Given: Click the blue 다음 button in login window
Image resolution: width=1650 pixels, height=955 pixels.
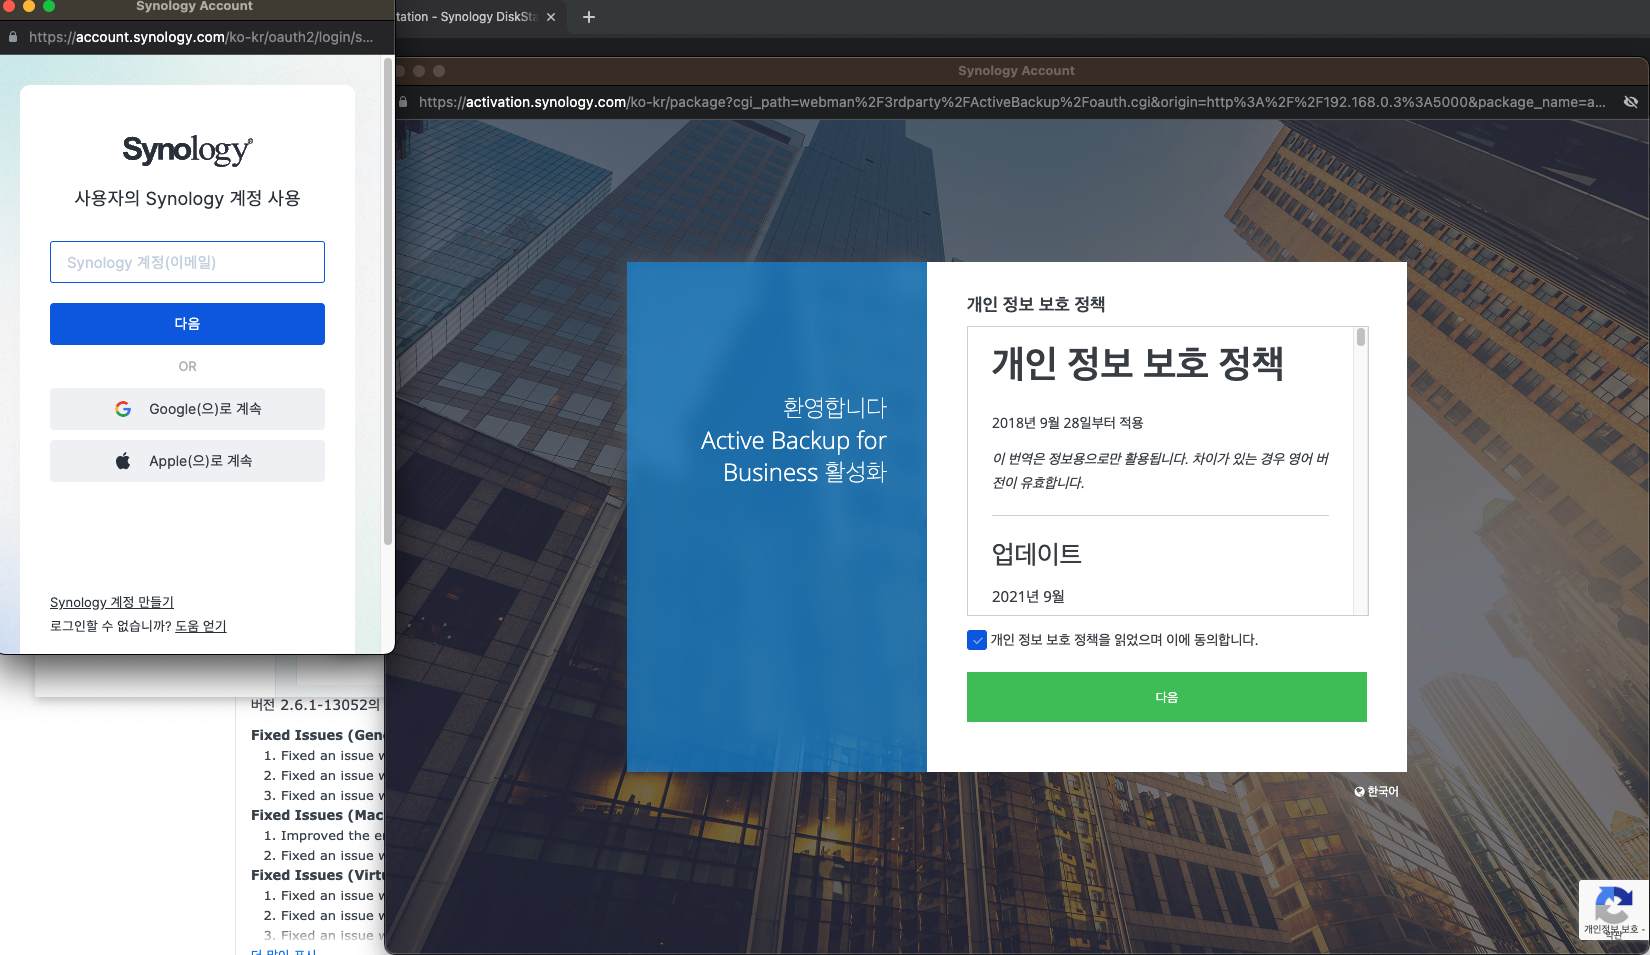Looking at the screenshot, I should click(x=187, y=324).
